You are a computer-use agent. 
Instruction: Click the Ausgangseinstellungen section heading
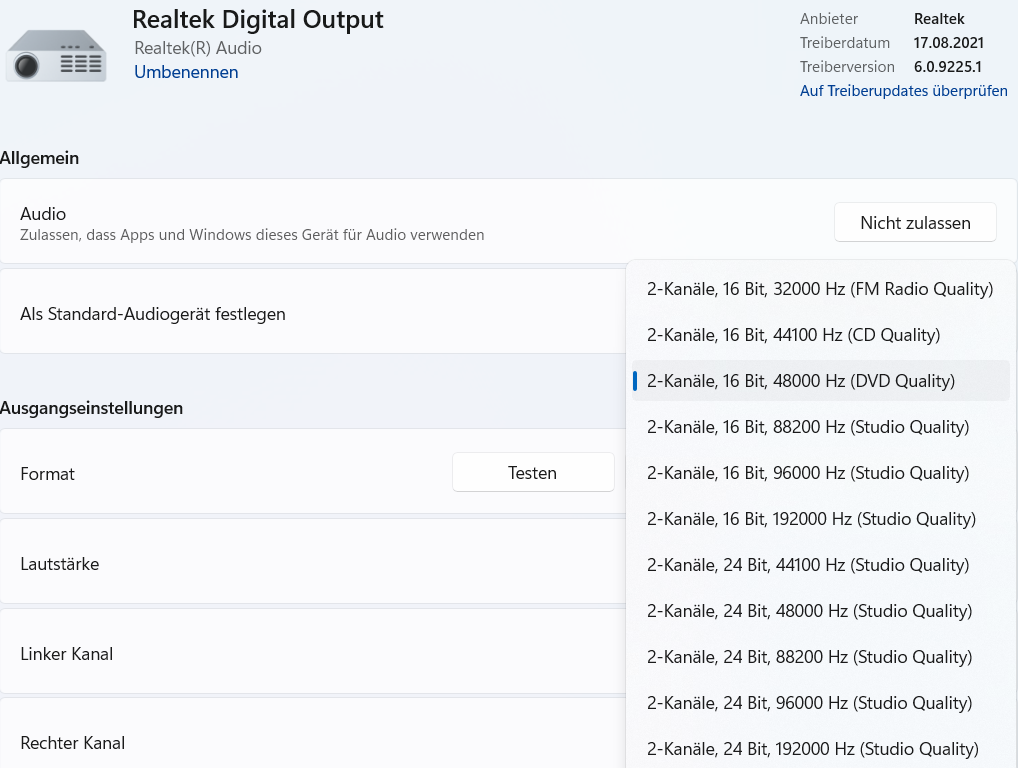tap(92, 408)
